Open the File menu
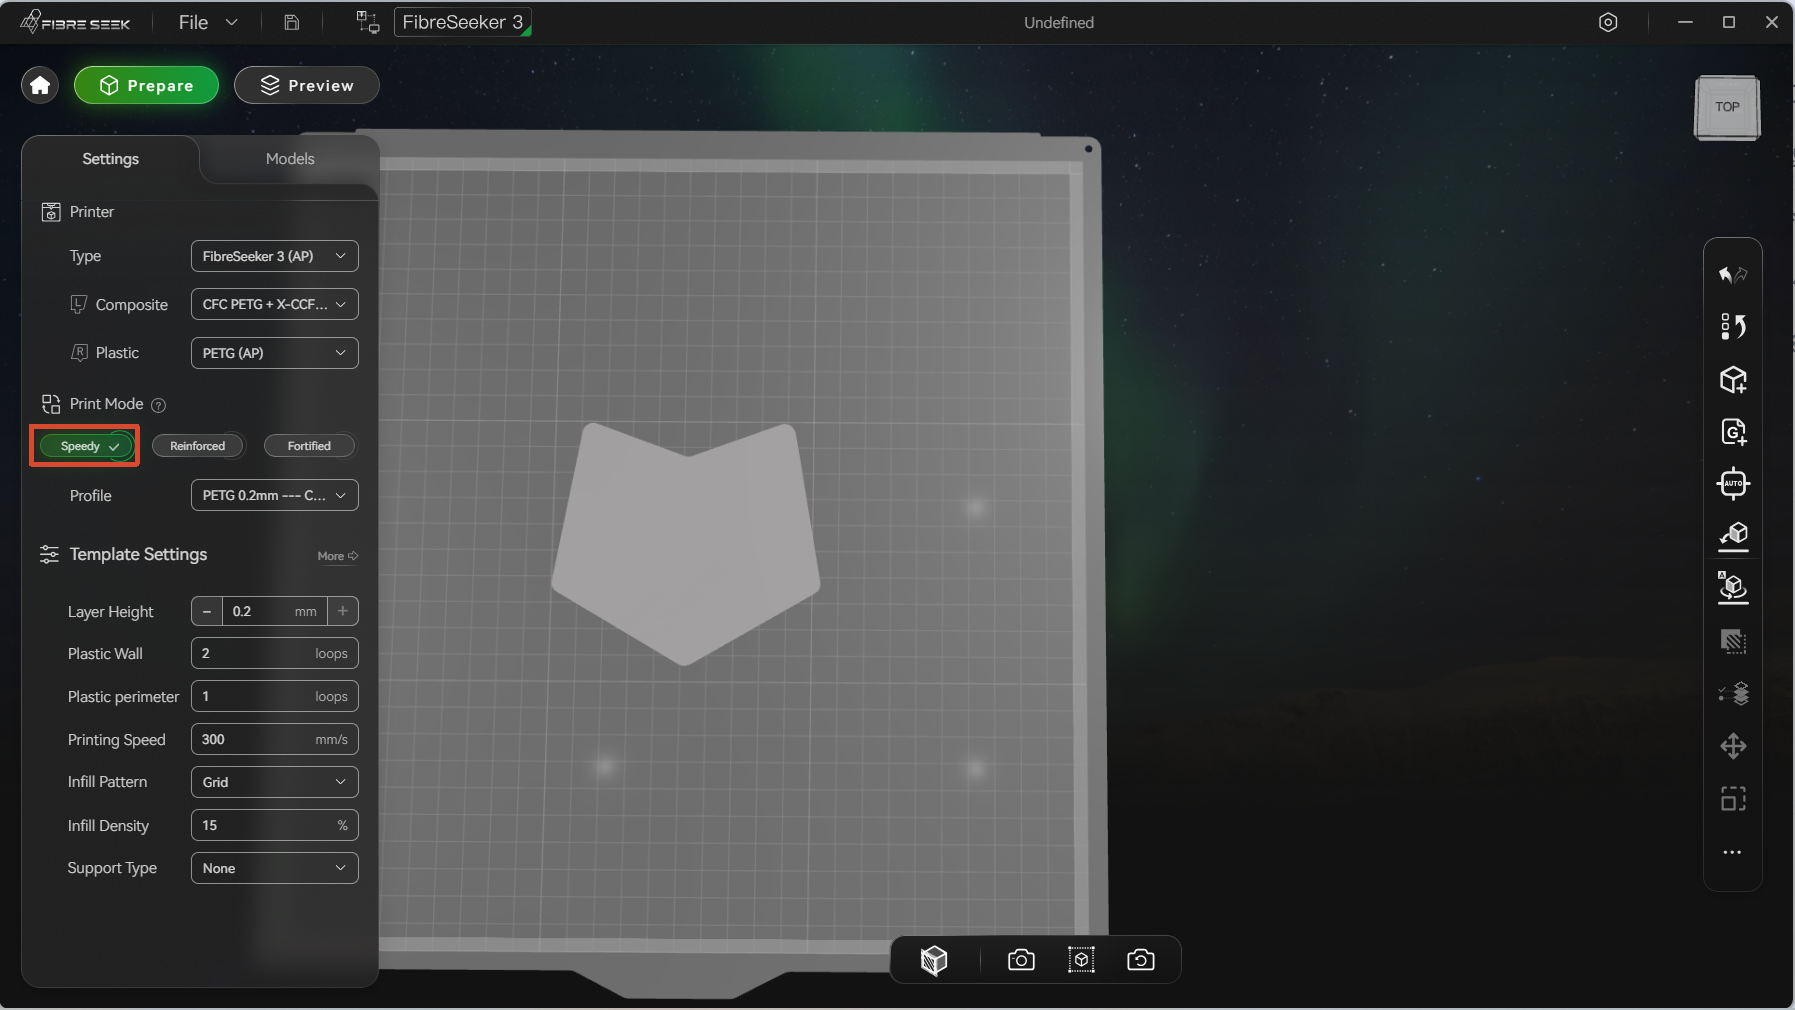Image resolution: width=1795 pixels, height=1010 pixels. (x=208, y=22)
